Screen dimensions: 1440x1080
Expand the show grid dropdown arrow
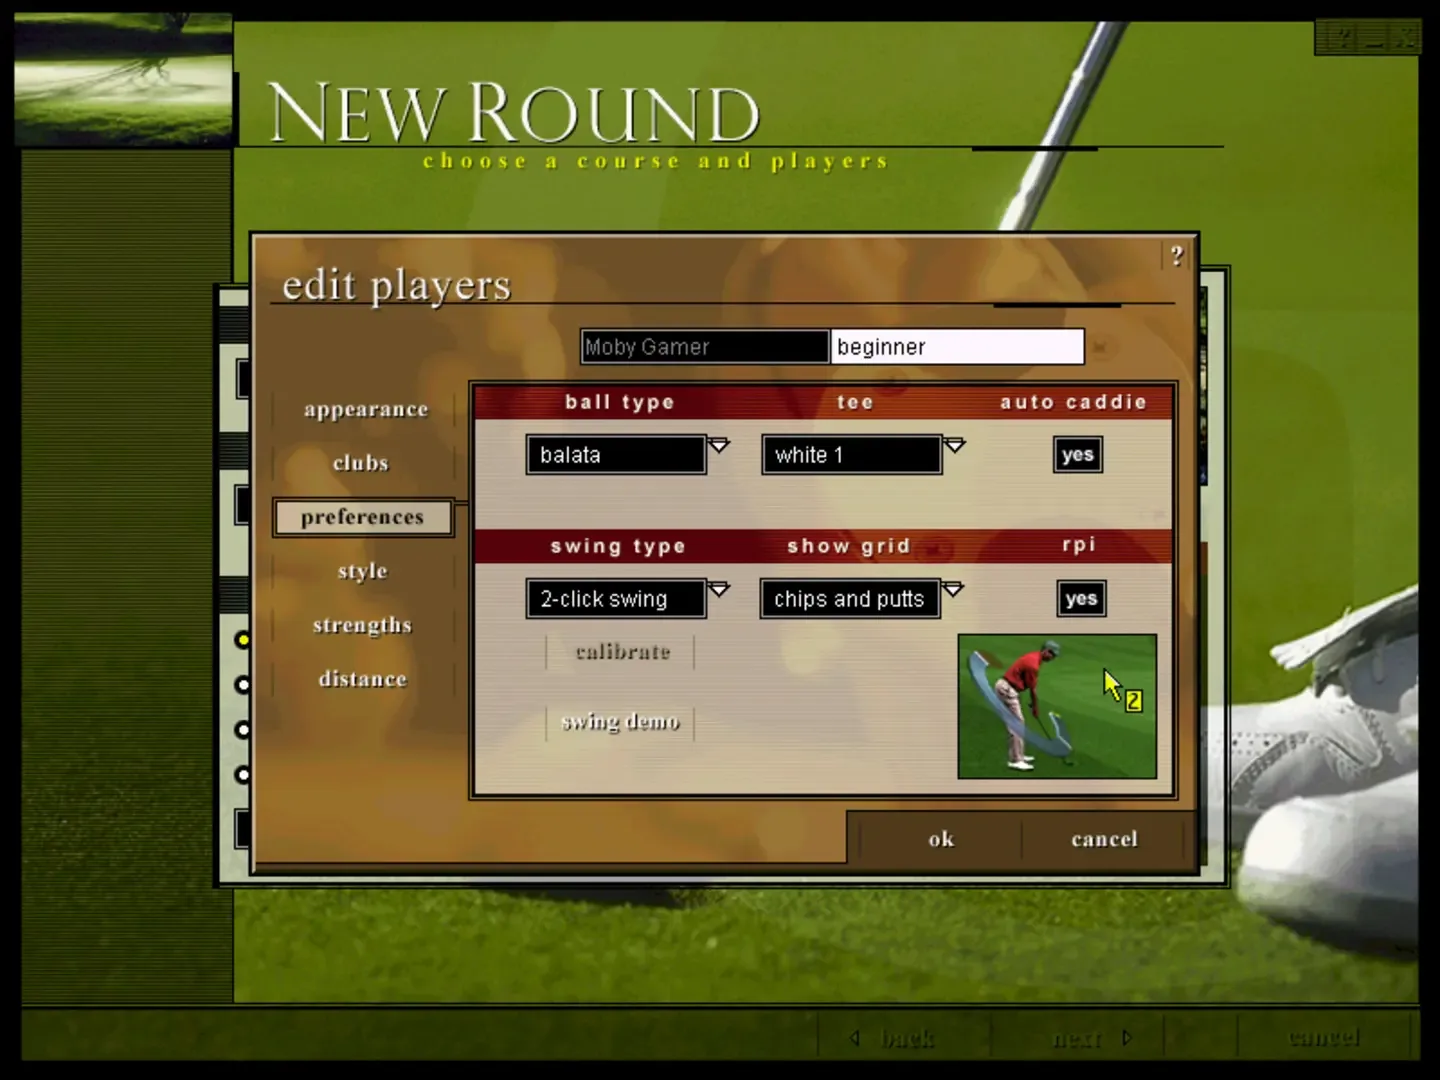(x=953, y=589)
